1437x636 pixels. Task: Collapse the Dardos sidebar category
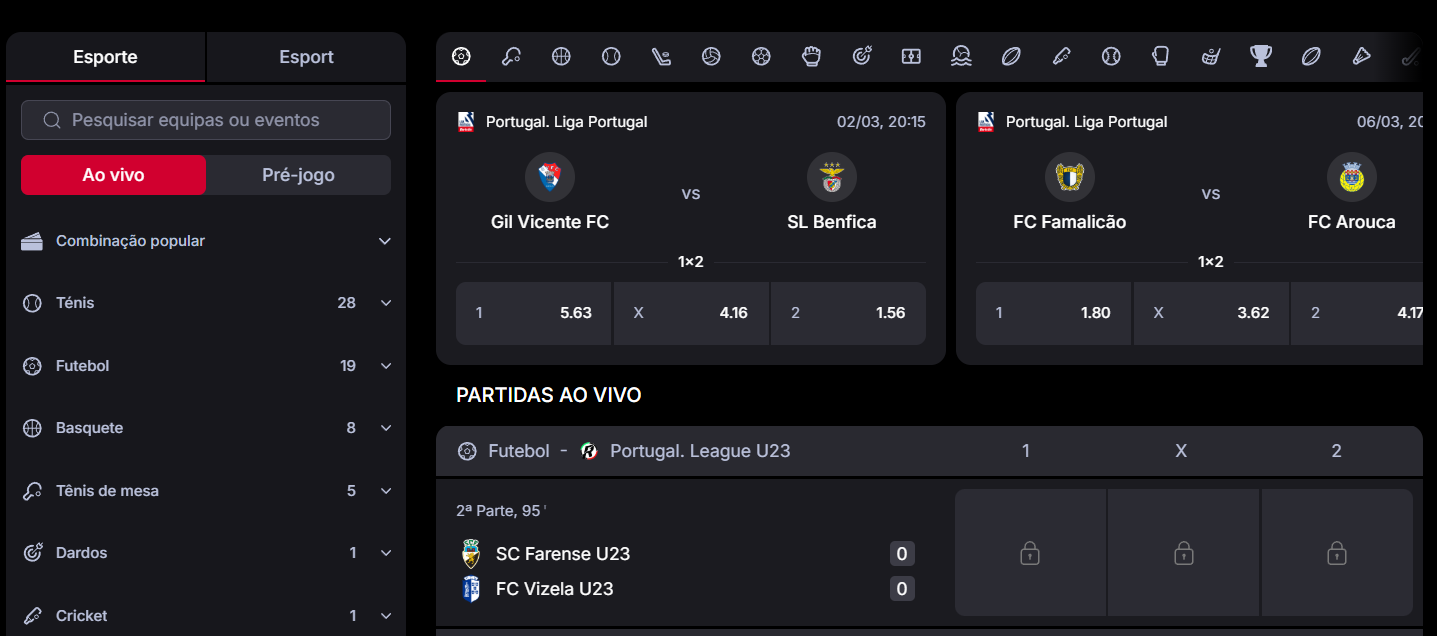[x=385, y=552]
